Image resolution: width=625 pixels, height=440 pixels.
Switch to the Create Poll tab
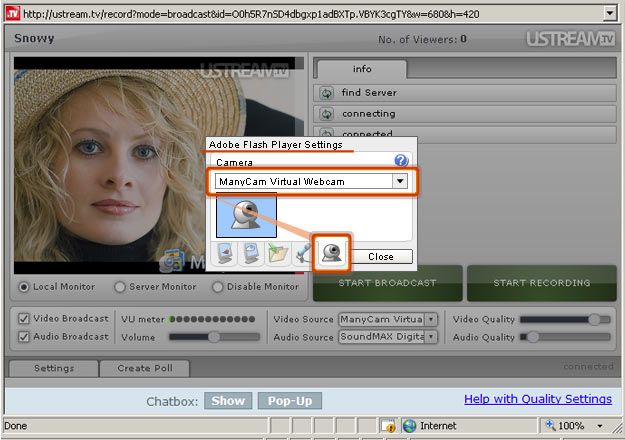pyautogui.click(x=143, y=368)
